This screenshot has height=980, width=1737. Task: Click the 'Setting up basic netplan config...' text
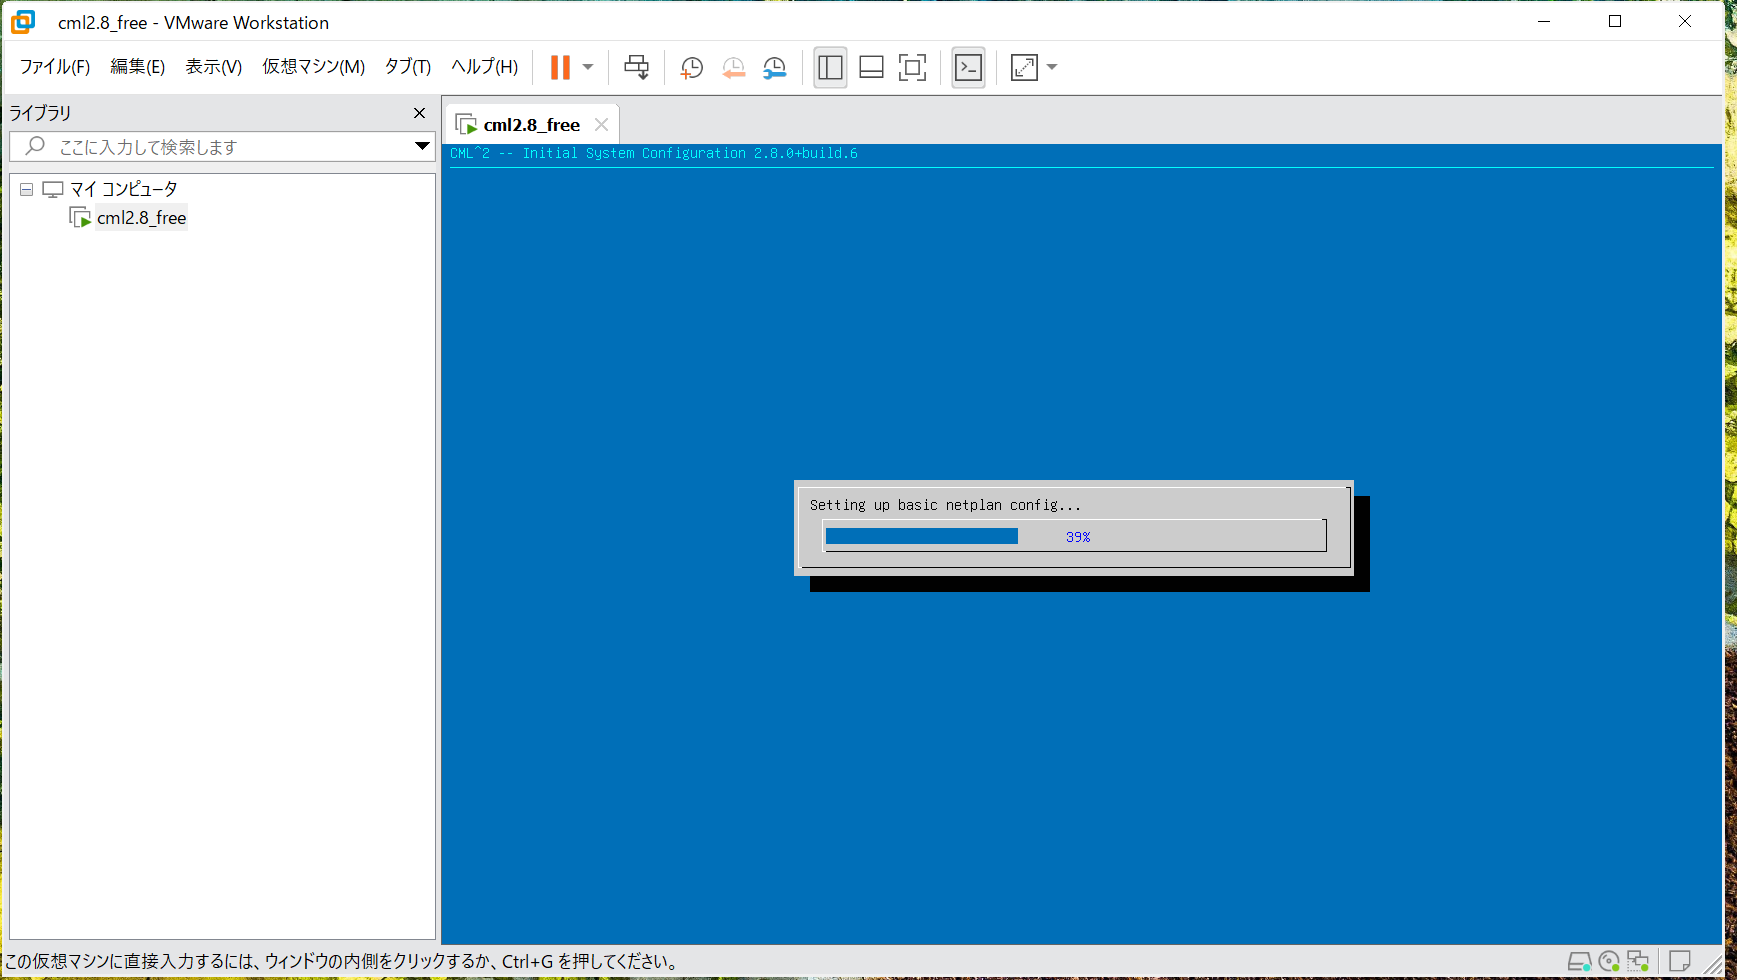point(945,505)
